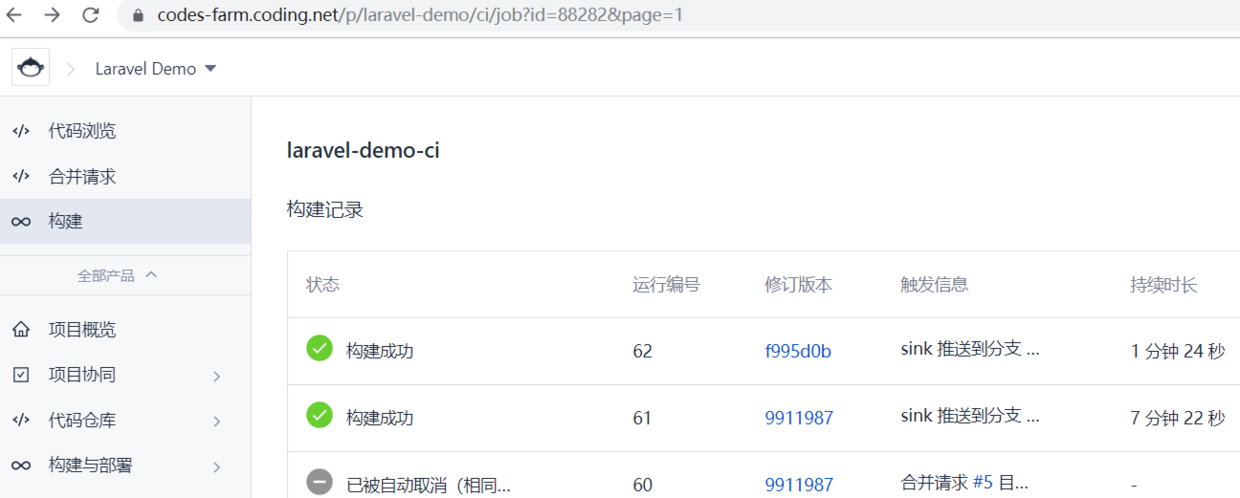Click the 运行编号 column header

[x=666, y=285]
